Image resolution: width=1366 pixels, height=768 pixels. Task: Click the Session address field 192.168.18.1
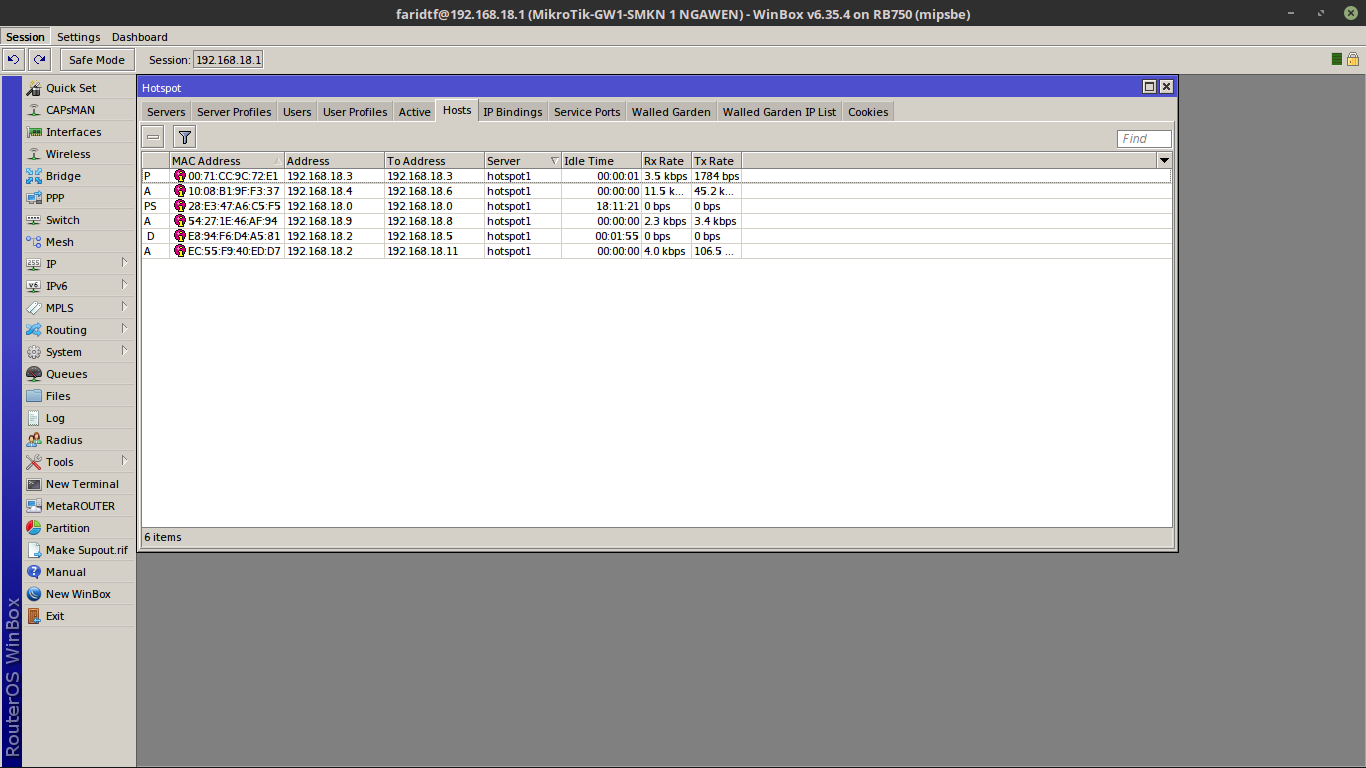(x=228, y=60)
